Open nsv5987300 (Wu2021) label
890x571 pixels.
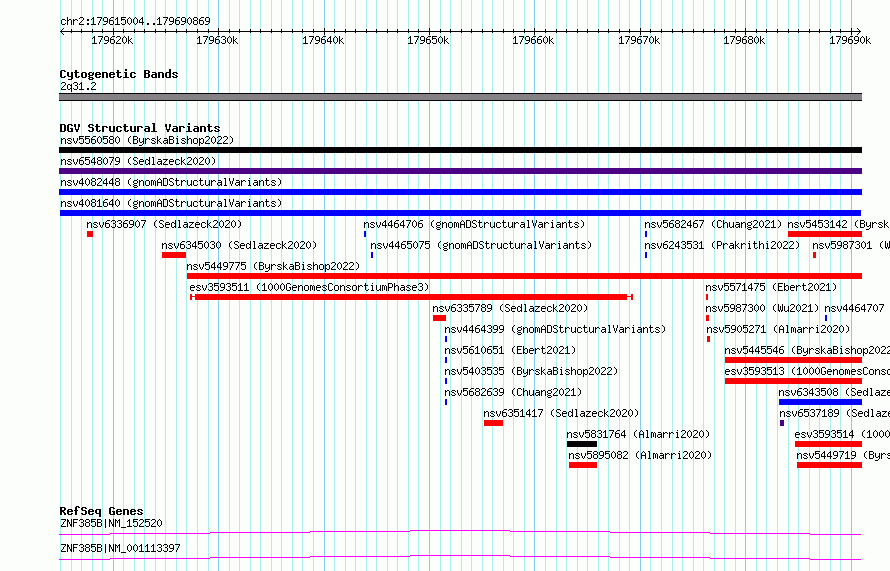point(762,308)
